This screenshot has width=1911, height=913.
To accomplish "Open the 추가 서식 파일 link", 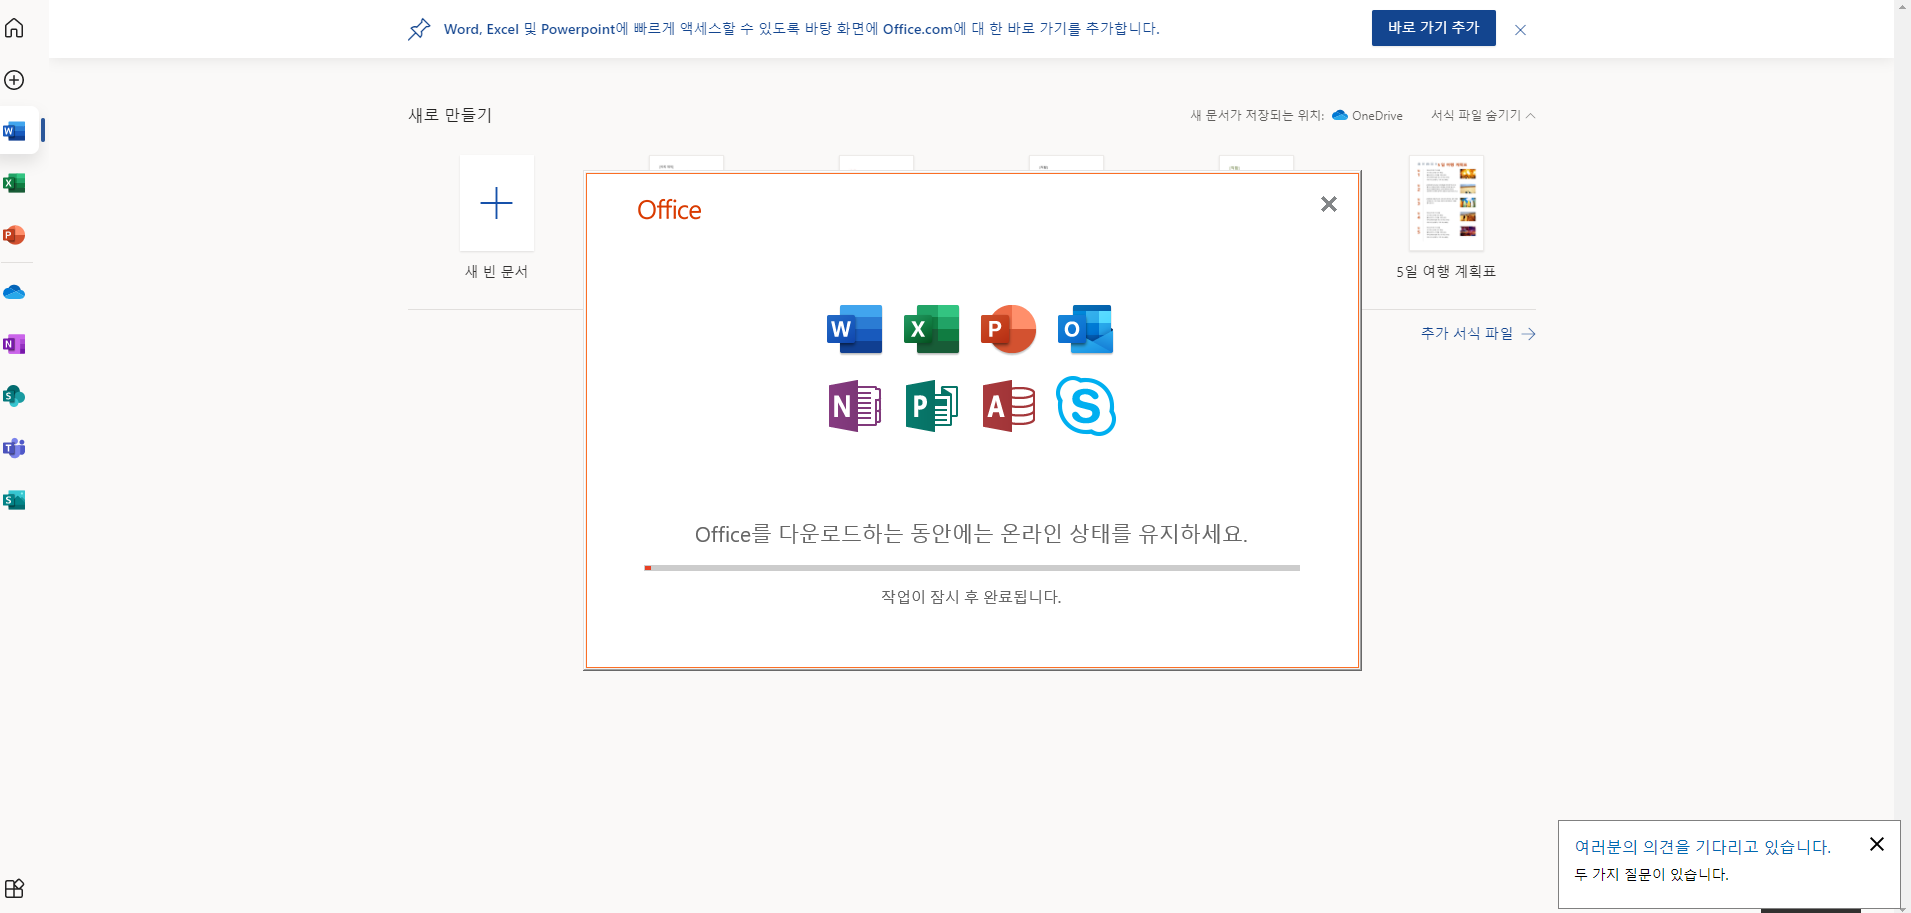I will tap(1478, 333).
